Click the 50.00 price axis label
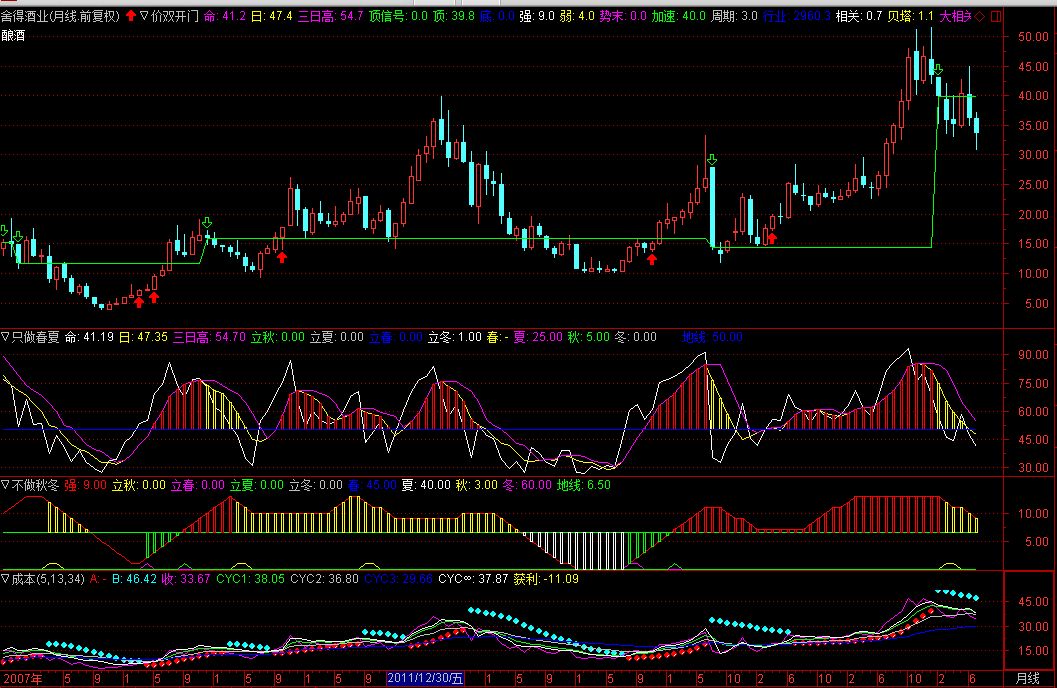This screenshot has height=688, width=1057. pos(1033,37)
